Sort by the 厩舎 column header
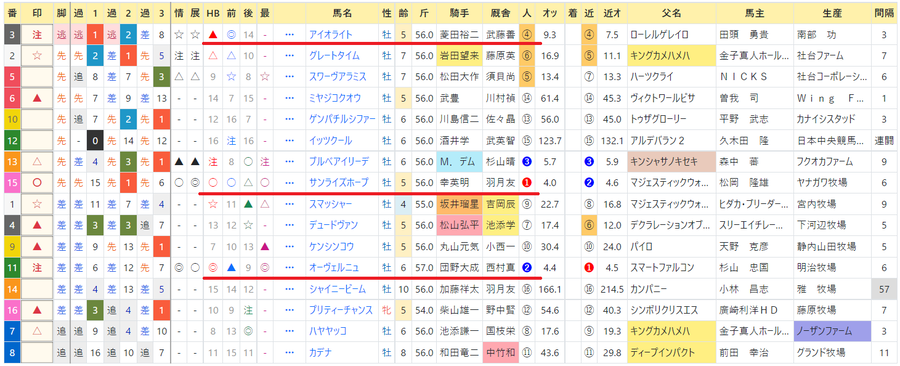This screenshot has width=900, height=366. pos(500,13)
